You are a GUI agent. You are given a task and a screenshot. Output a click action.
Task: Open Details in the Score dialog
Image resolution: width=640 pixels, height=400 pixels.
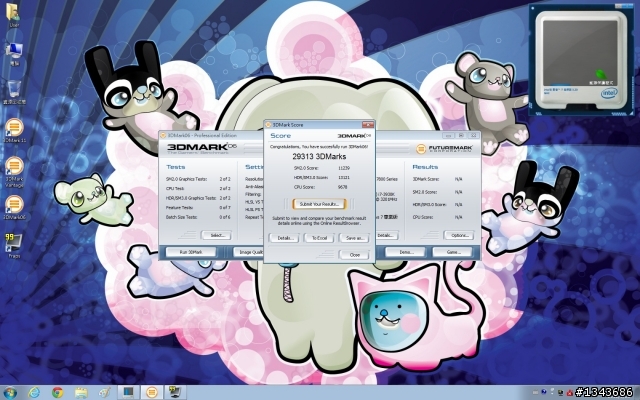point(284,238)
